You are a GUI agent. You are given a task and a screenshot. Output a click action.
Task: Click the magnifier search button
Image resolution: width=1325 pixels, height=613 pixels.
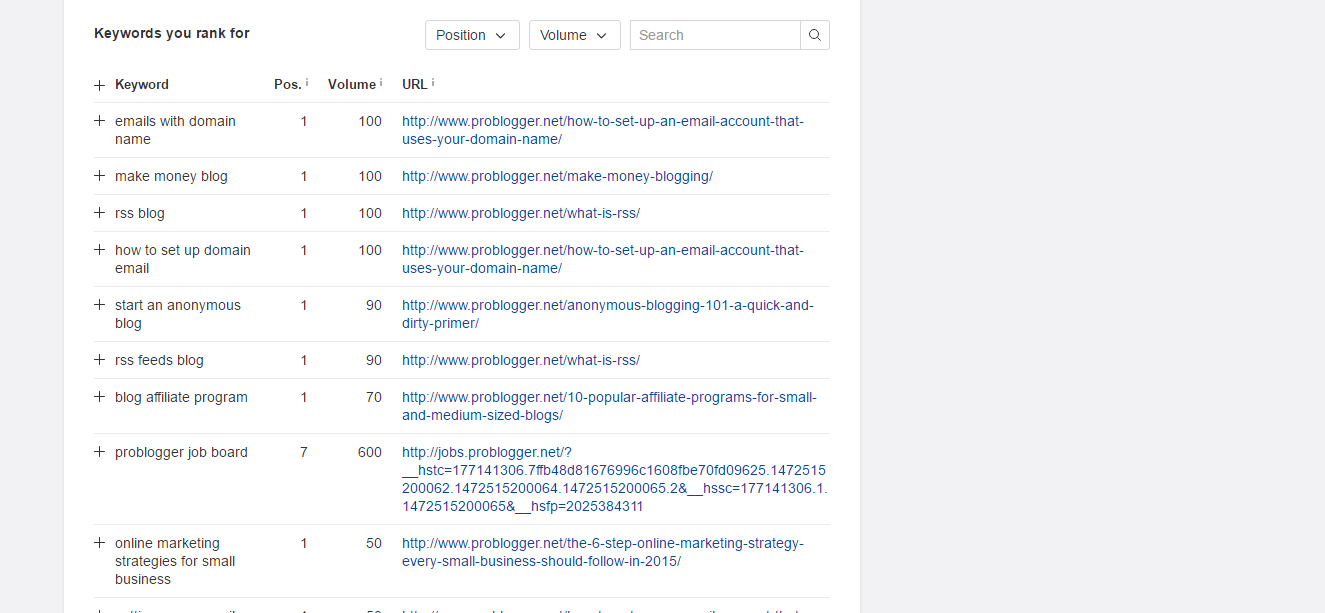[x=815, y=35]
